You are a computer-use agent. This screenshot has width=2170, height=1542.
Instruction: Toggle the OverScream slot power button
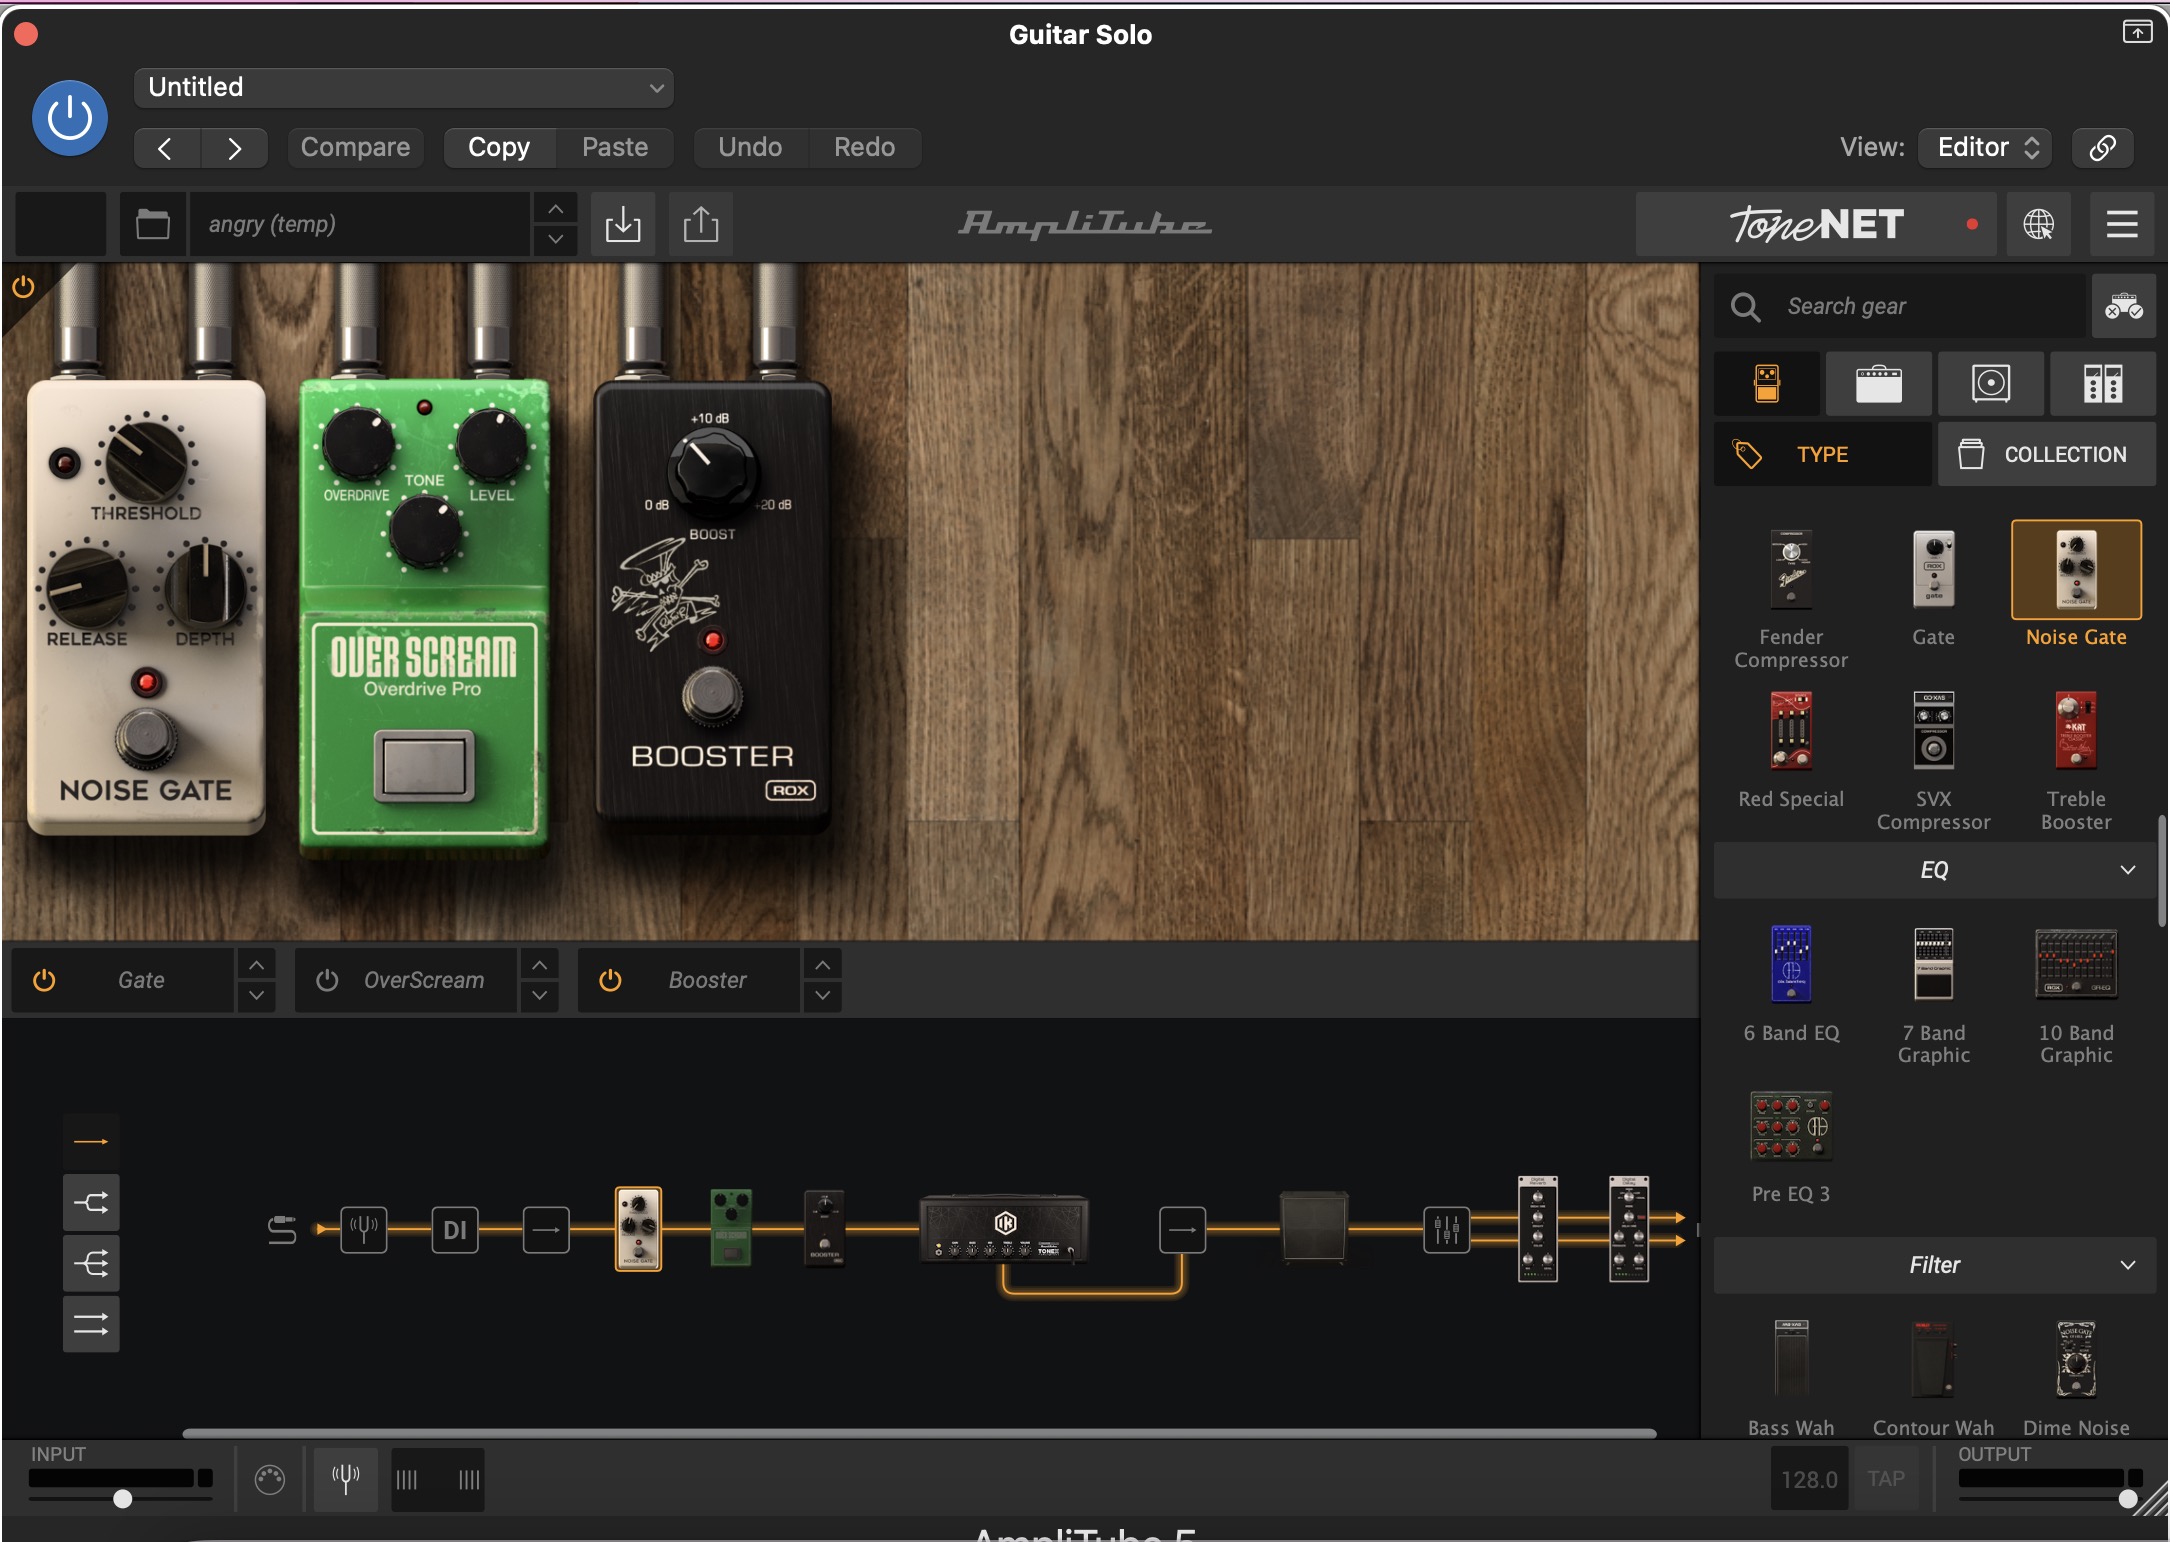pyautogui.click(x=327, y=980)
